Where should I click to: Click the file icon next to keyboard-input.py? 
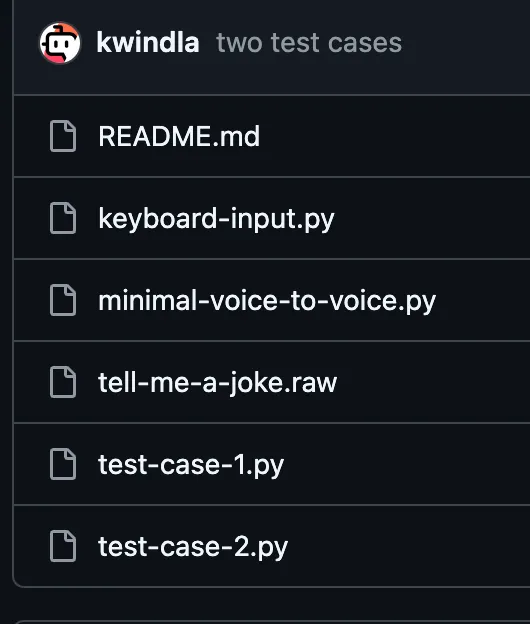pos(63,218)
